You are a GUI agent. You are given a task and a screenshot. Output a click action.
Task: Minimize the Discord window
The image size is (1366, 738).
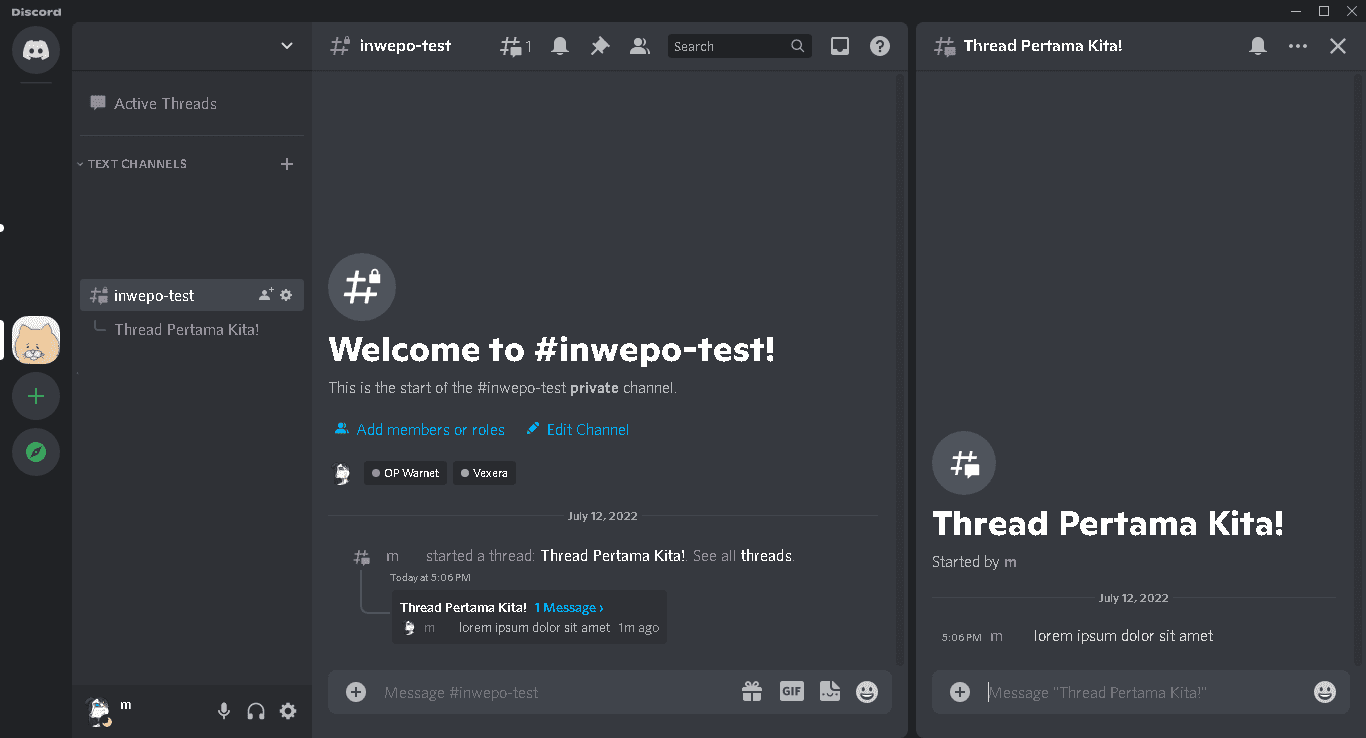tap(1297, 11)
